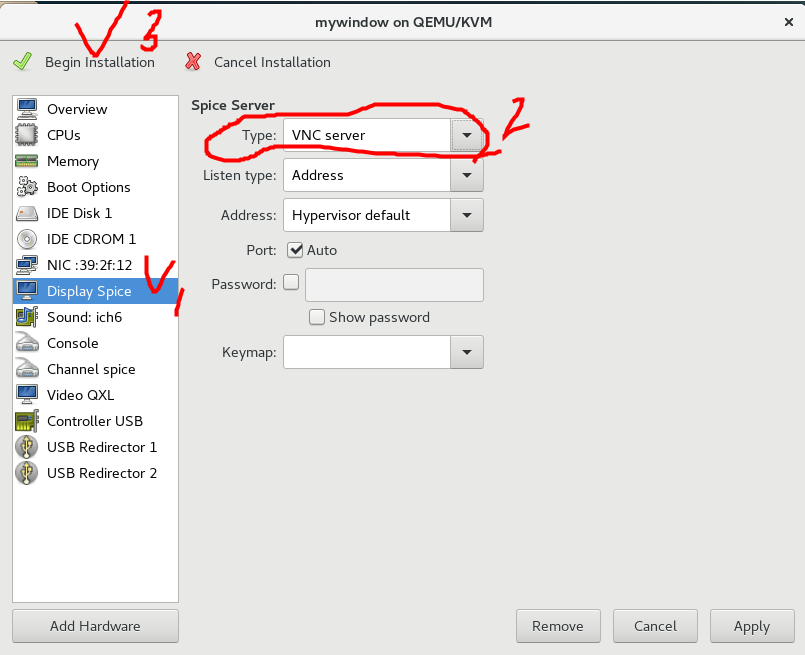Select USB Redirector 1 entry
This screenshot has width=805, height=655.
pos(95,447)
